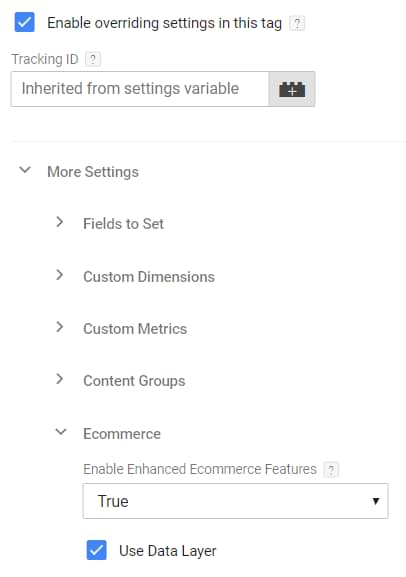Click the Use Data Layer label text

pyautogui.click(x=168, y=551)
